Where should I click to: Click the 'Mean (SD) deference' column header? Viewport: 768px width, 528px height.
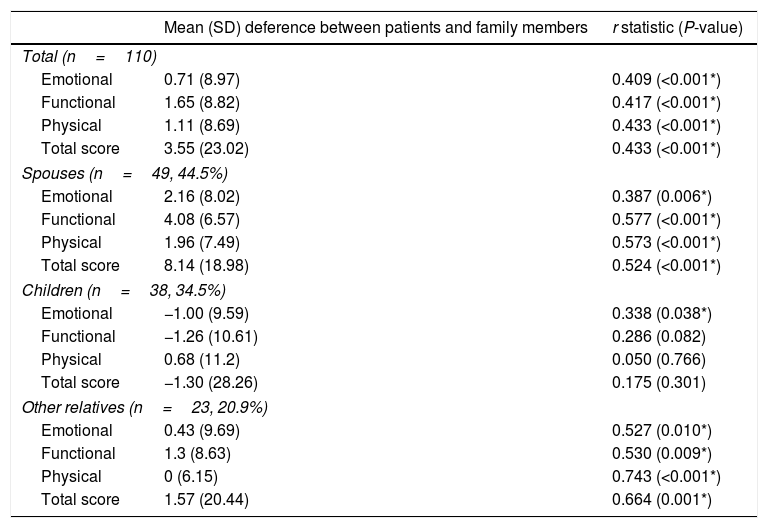point(375,28)
